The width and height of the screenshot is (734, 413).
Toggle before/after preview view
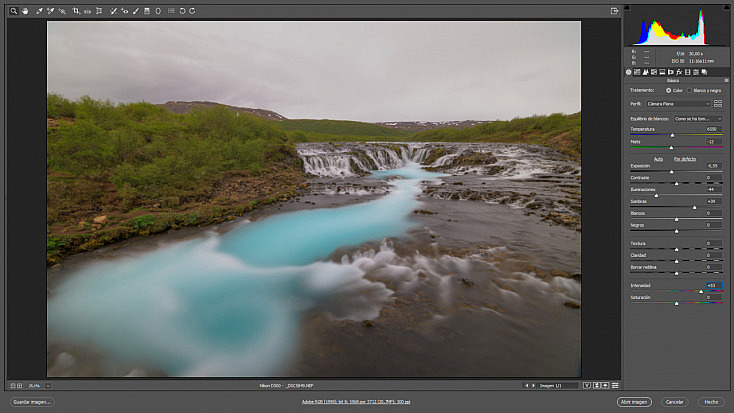[587, 386]
